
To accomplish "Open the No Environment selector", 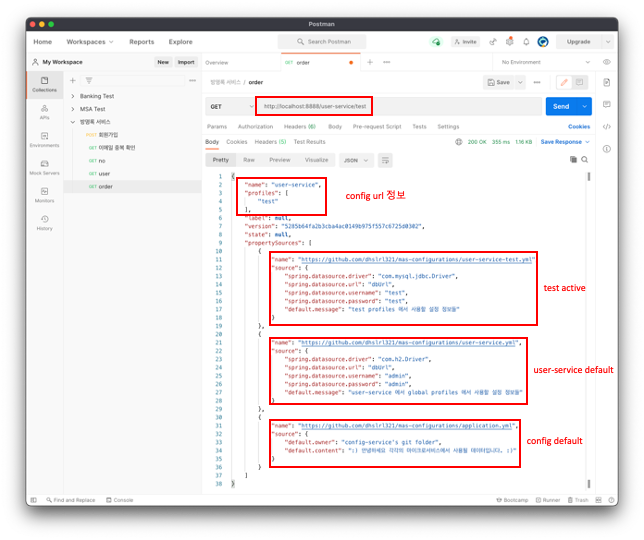I will (545, 62).
